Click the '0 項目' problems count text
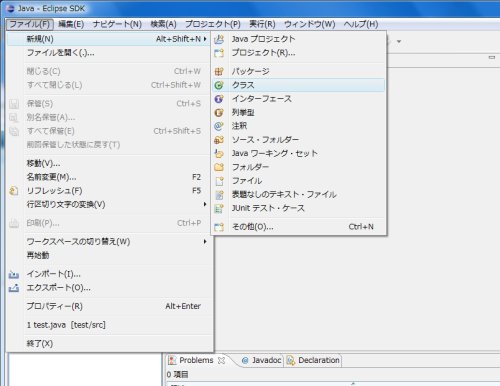Image resolution: width=500 pixels, height=386 pixels. coord(178,375)
